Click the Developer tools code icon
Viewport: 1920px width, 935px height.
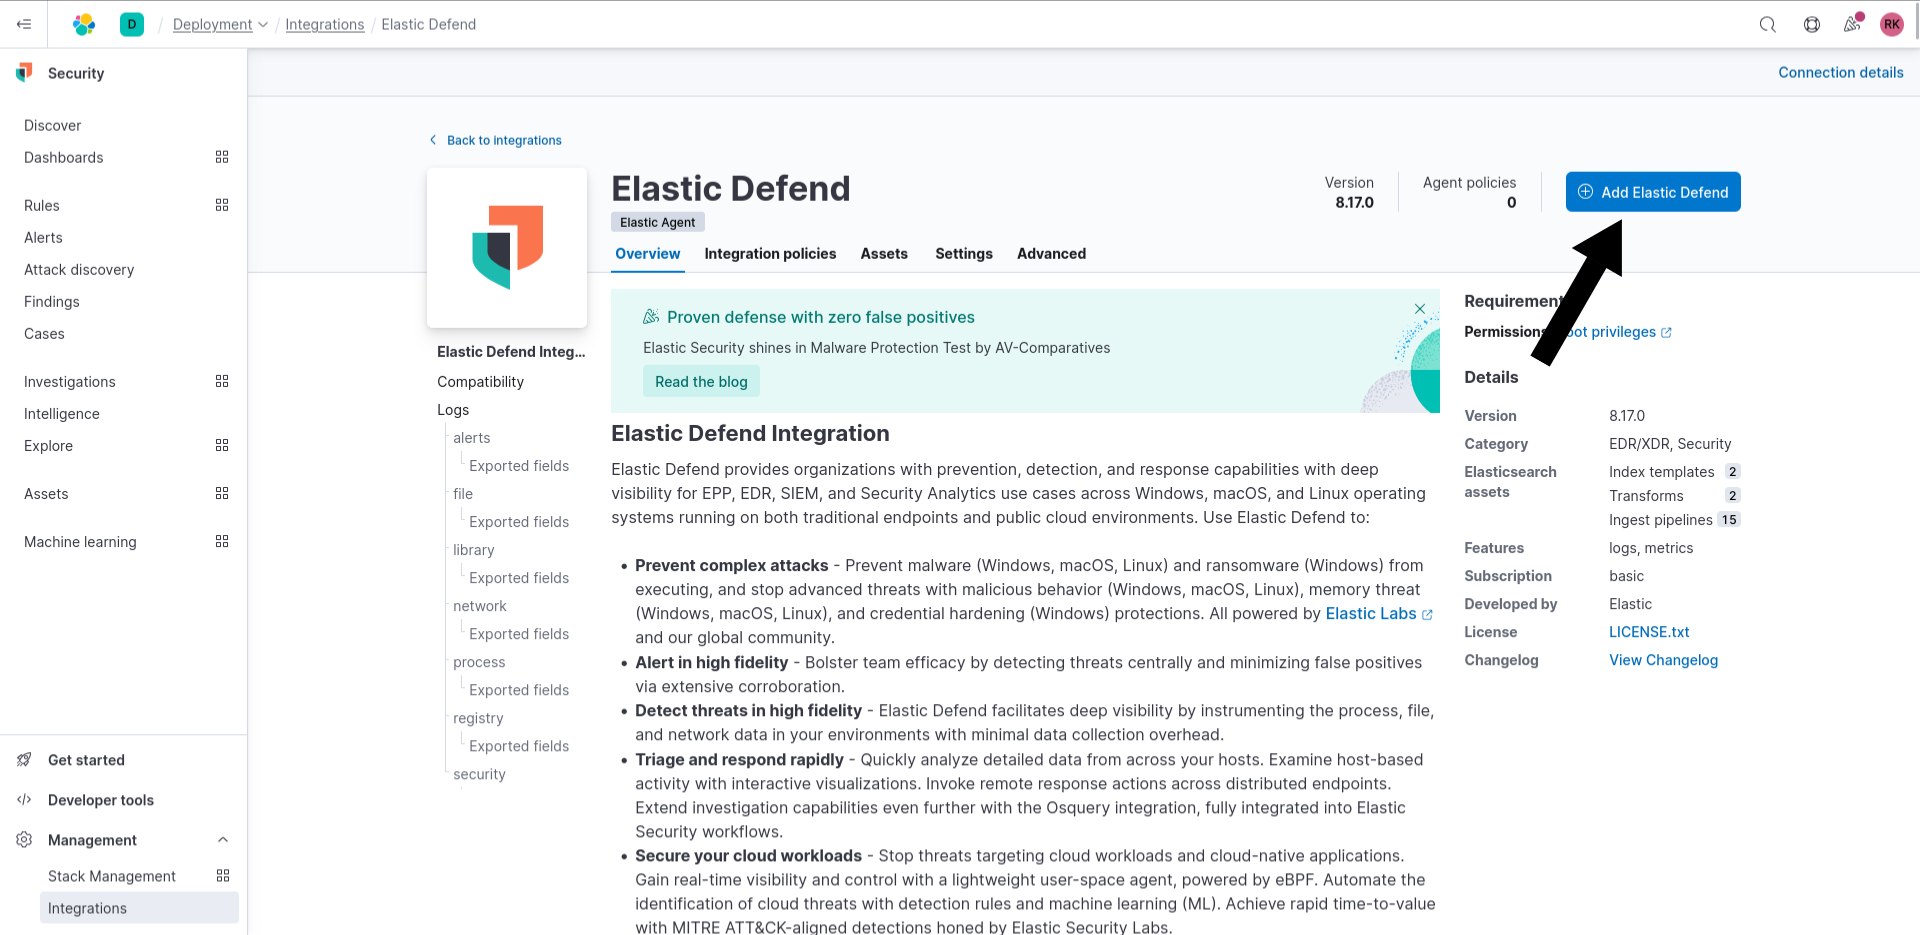pyautogui.click(x=24, y=800)
